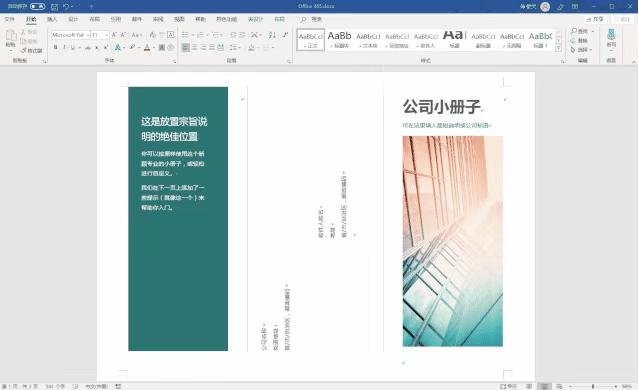Select Center alignment icon
This screenshot has height=391, width=639.
click(194, 48)
